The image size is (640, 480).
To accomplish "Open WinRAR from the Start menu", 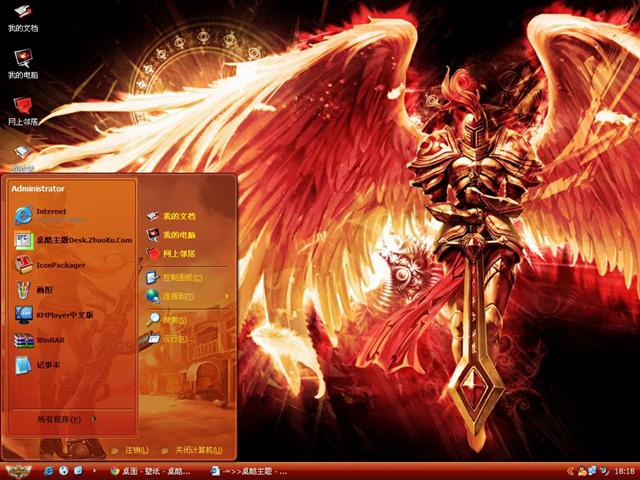I will coord(39,340).
